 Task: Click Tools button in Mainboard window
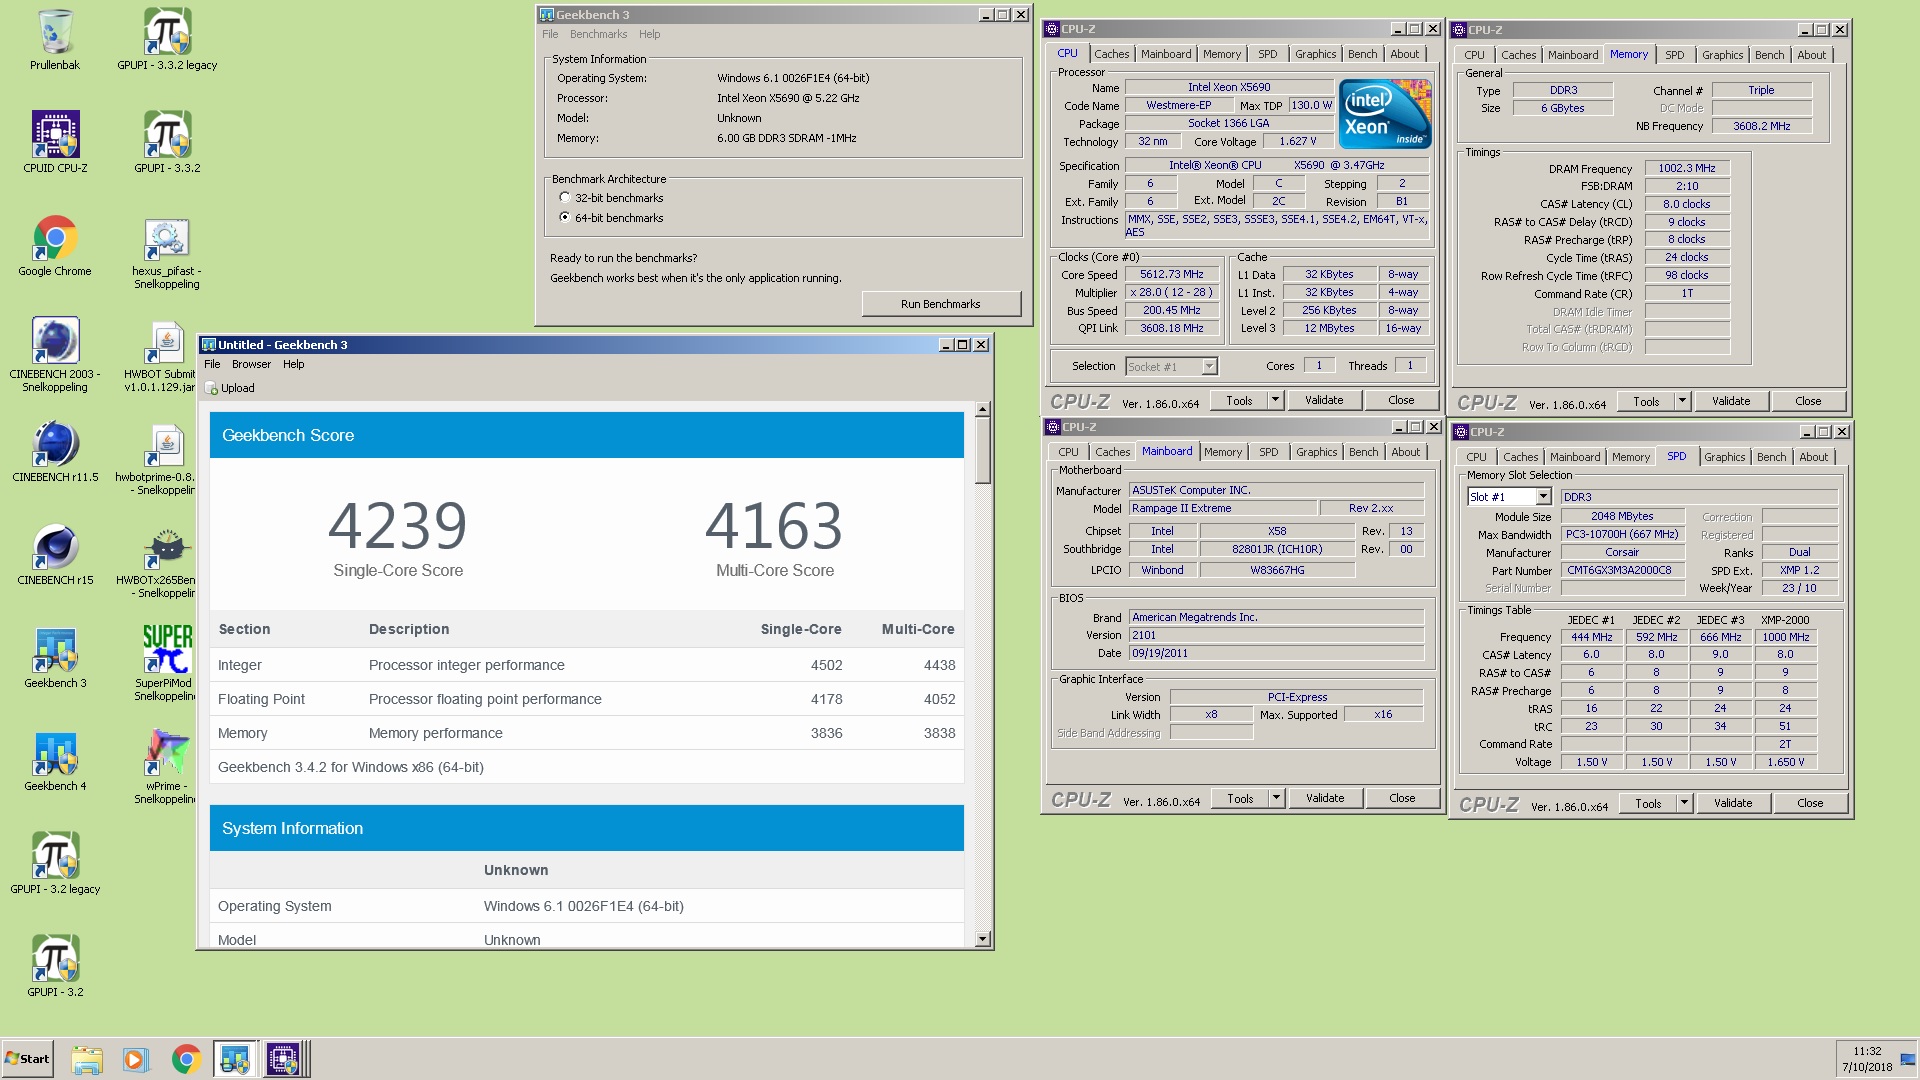[1240, 798]
